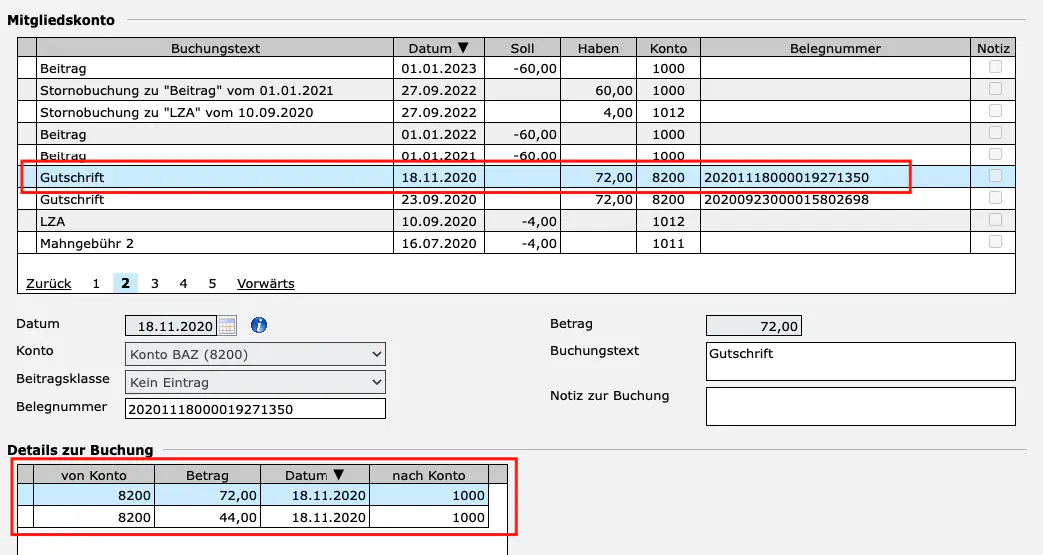Open the Konto BAZ (8200) dropdown
The width and height of the screenshot is (1043, 555).
255,354
